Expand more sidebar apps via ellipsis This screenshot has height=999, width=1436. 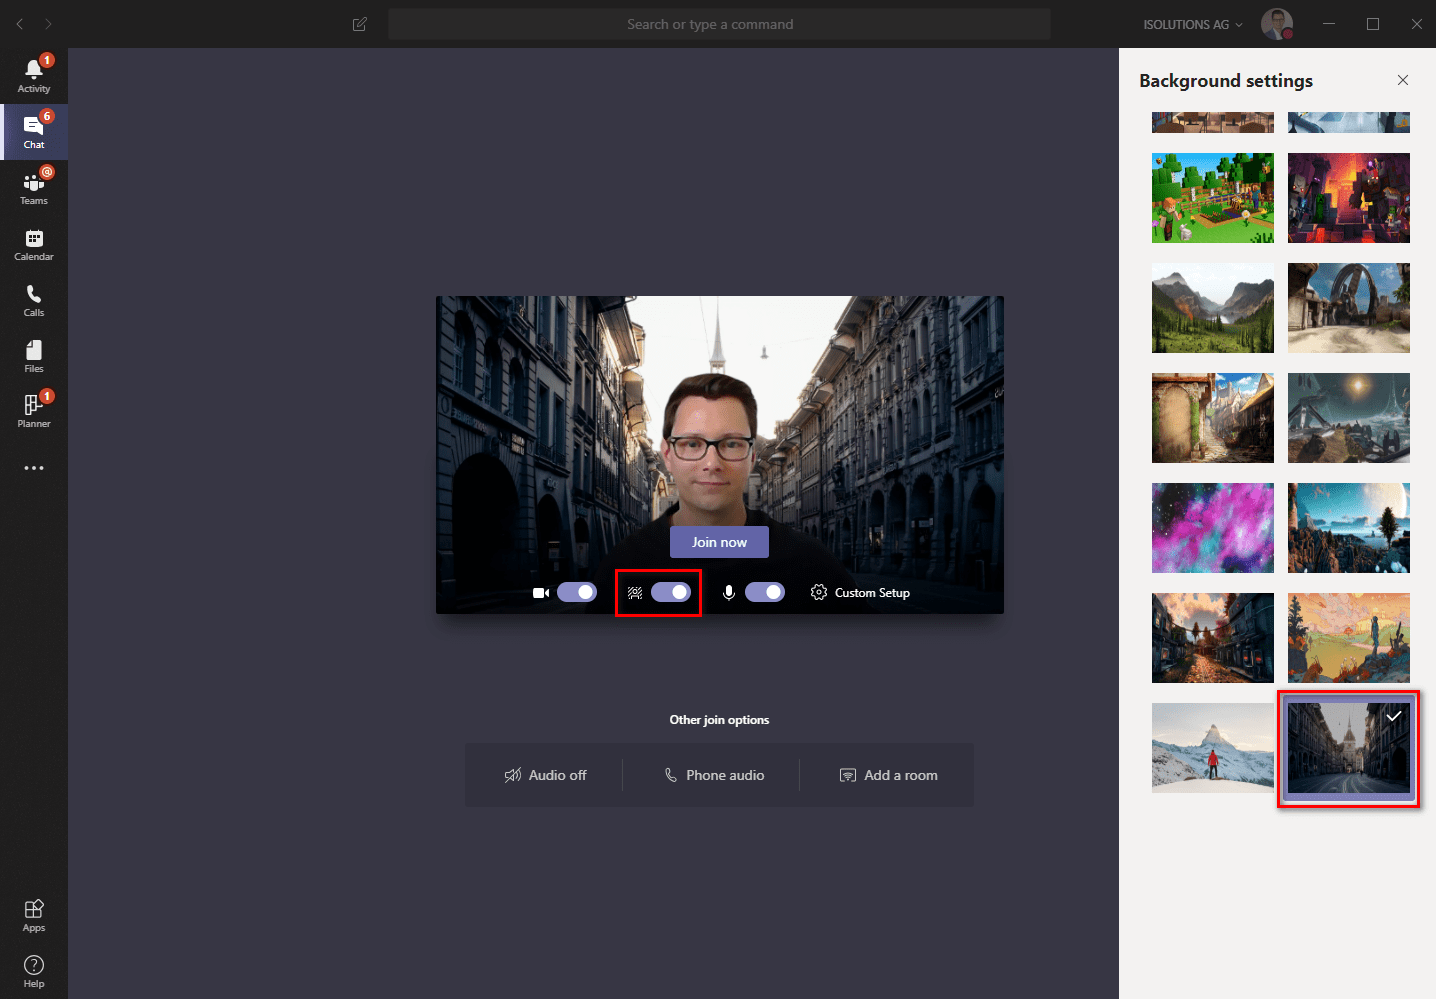click(x=34, y=467)
